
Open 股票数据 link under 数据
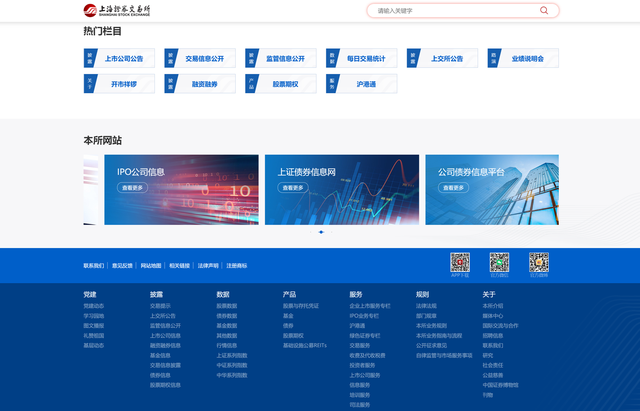pyautogui.click(x=227, y=306)
